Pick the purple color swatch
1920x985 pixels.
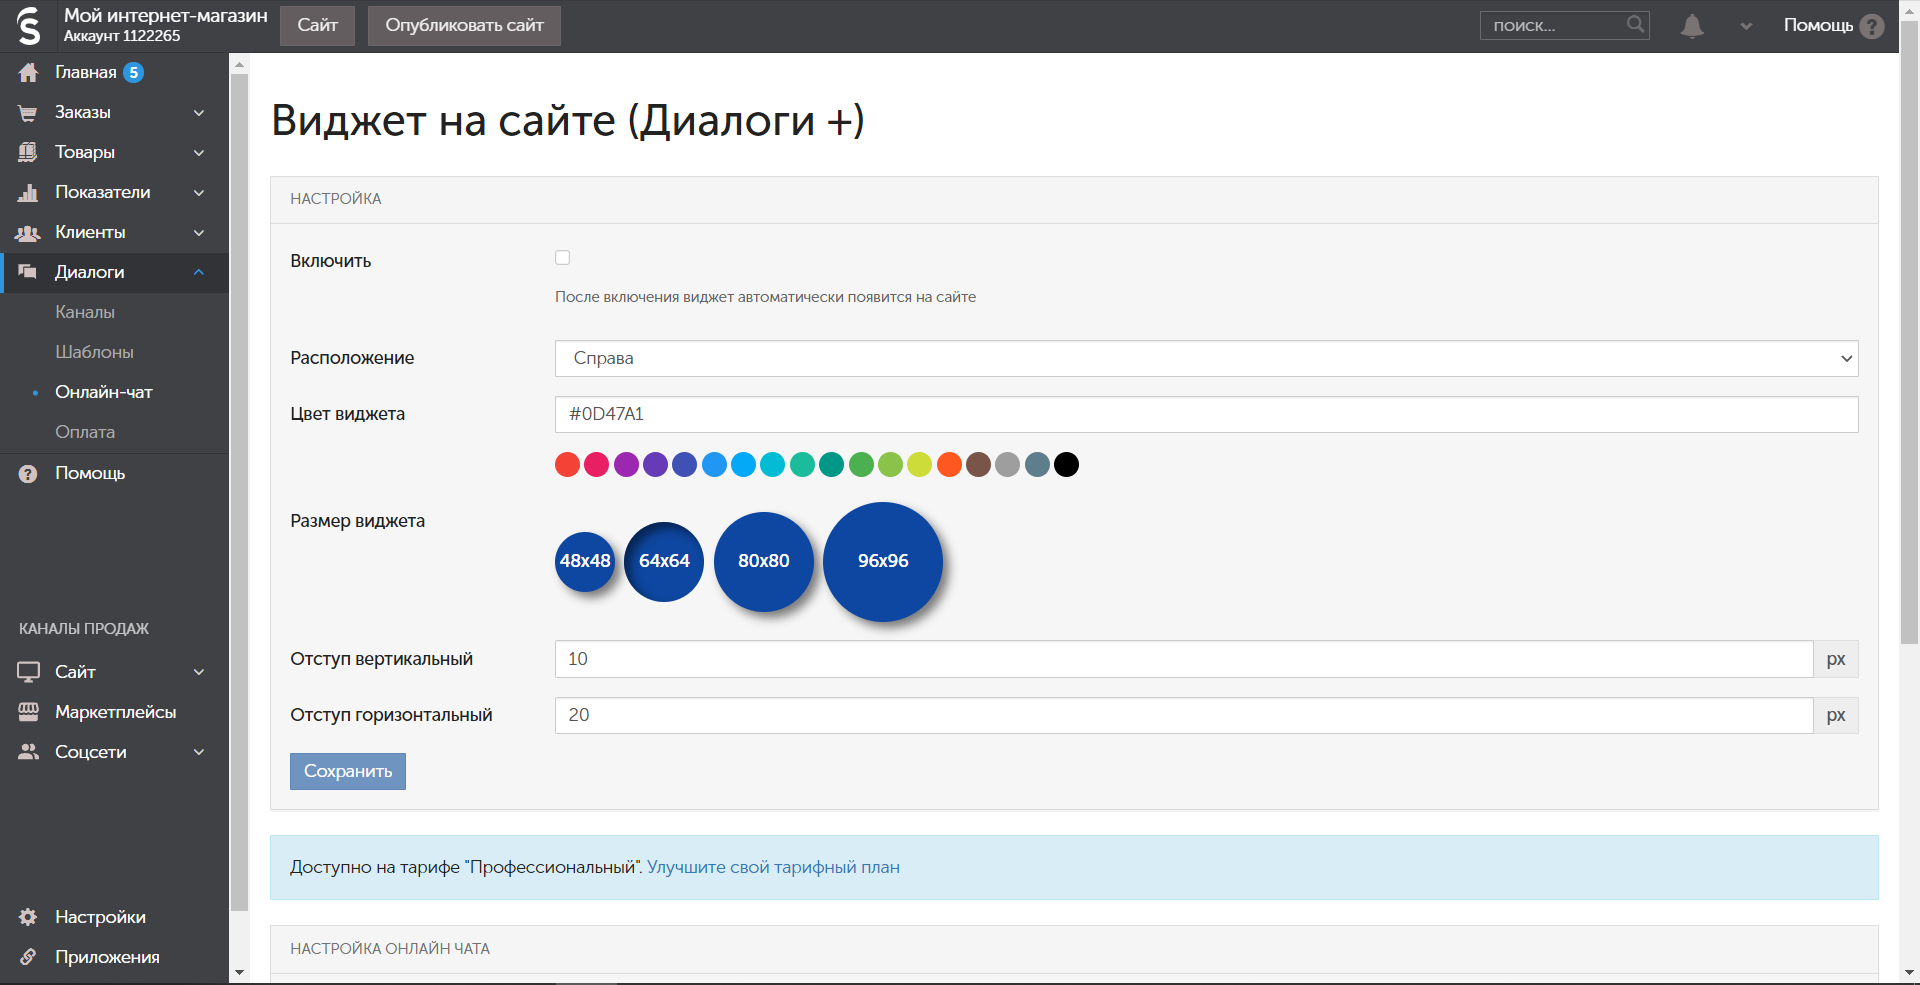tap(626, 464)
